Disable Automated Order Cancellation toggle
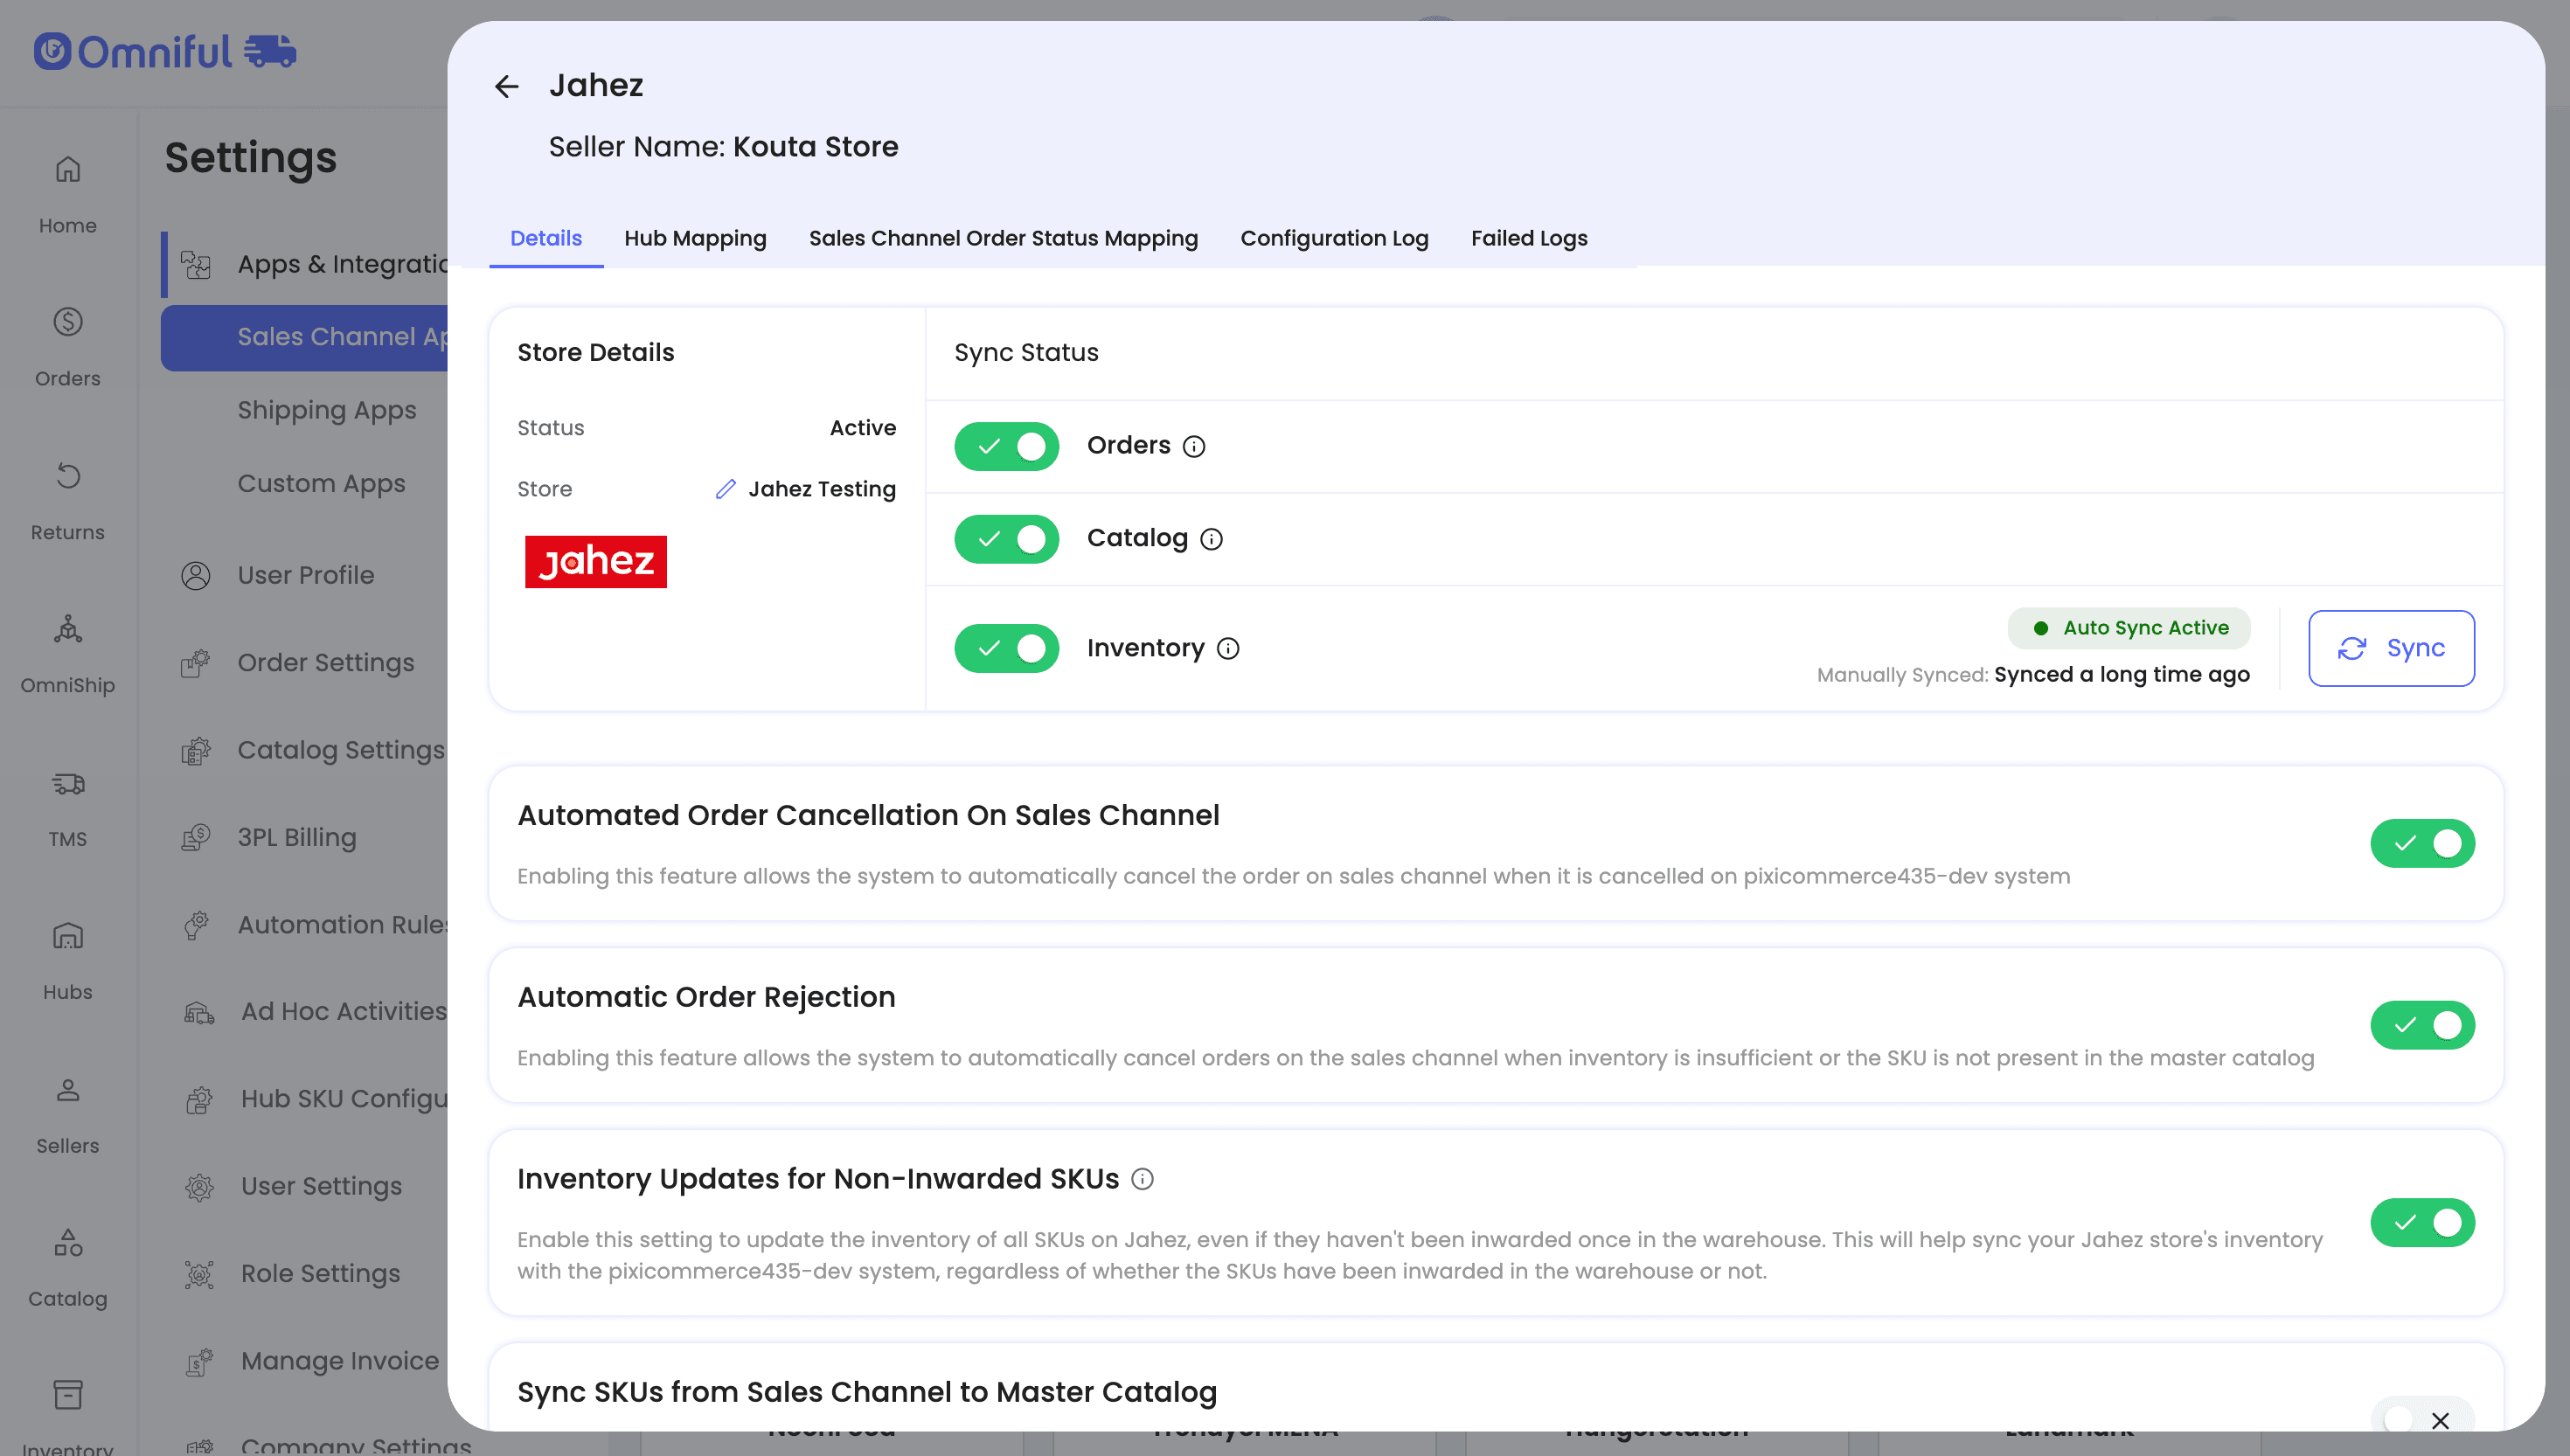This screenshot has width=2570, height=1456. pyautogui.click(x=2421, y=843)
